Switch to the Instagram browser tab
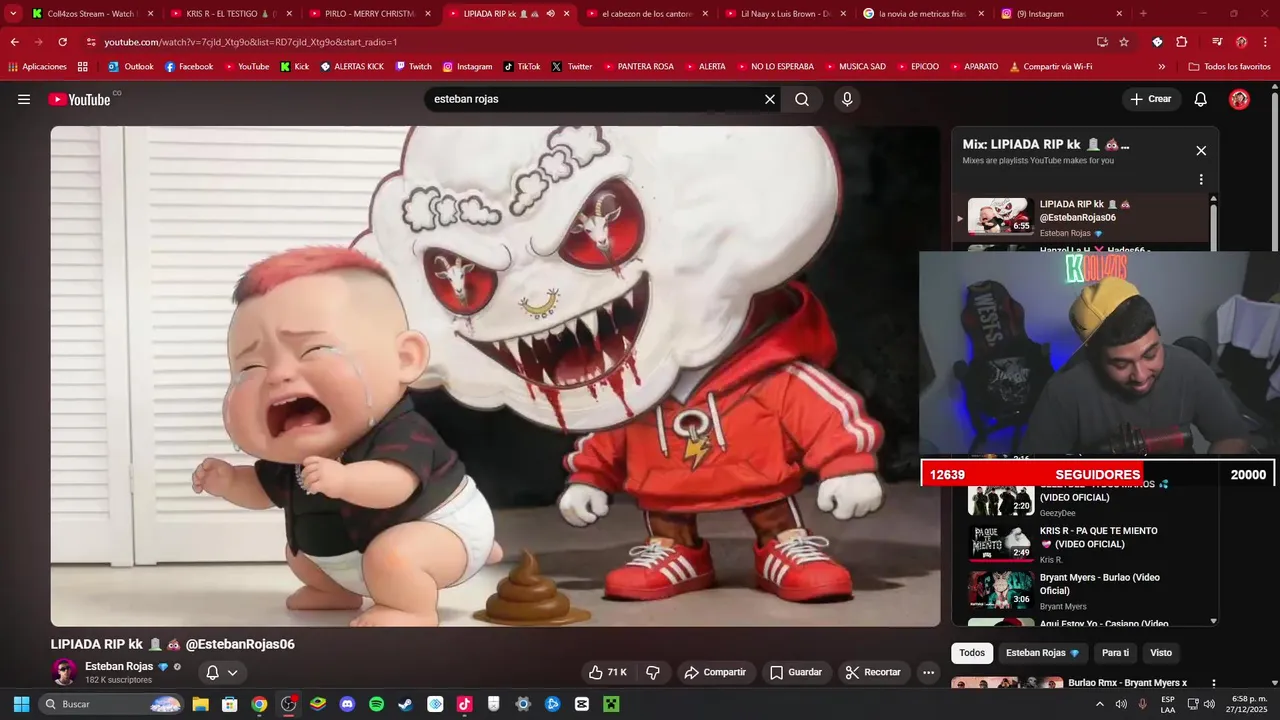The height and width of the screenshot is (720, 1280). (1061, 14)
